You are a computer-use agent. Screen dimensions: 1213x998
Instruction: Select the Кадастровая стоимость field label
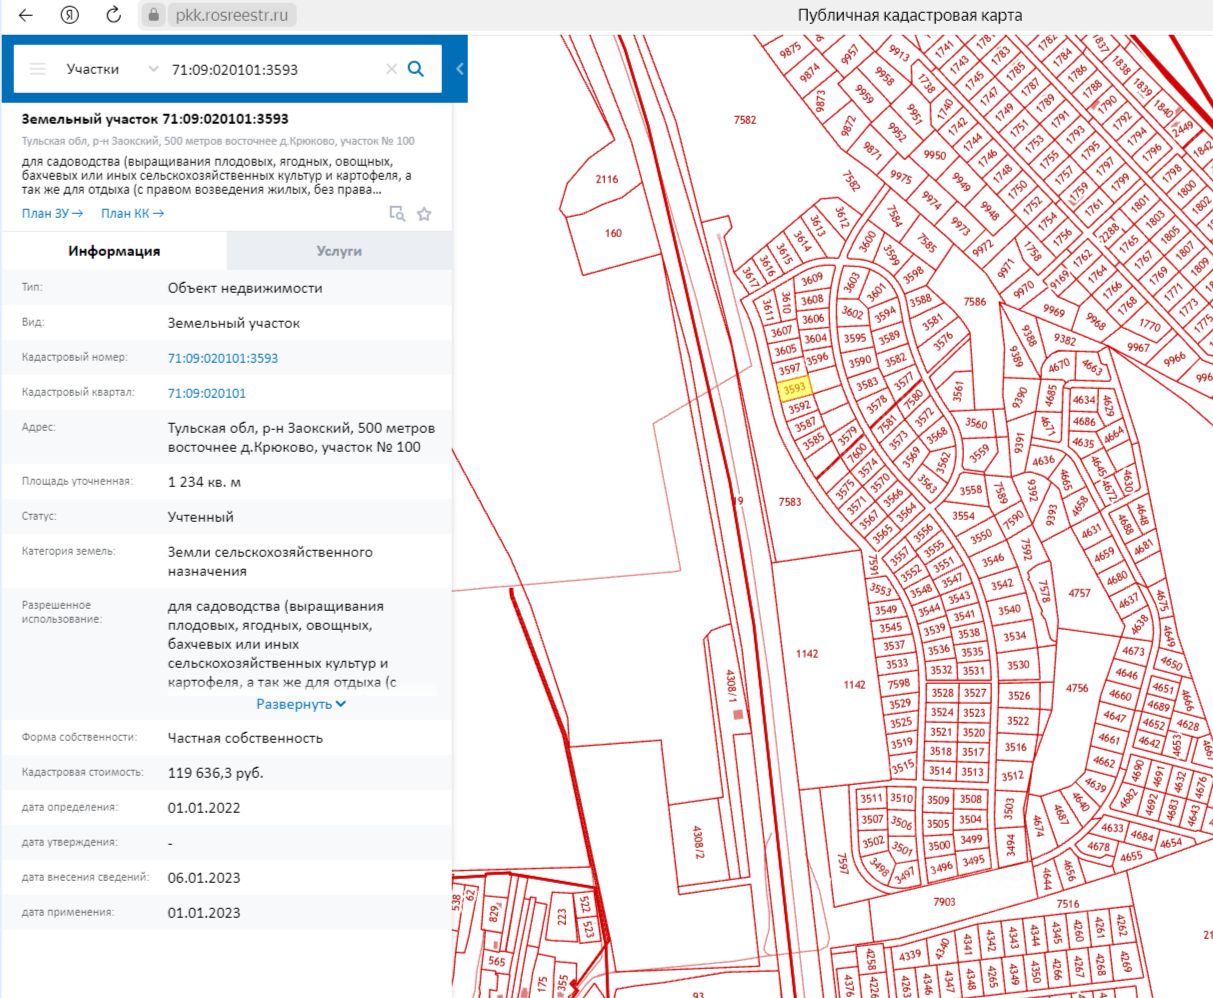click(x=83, y=772)
